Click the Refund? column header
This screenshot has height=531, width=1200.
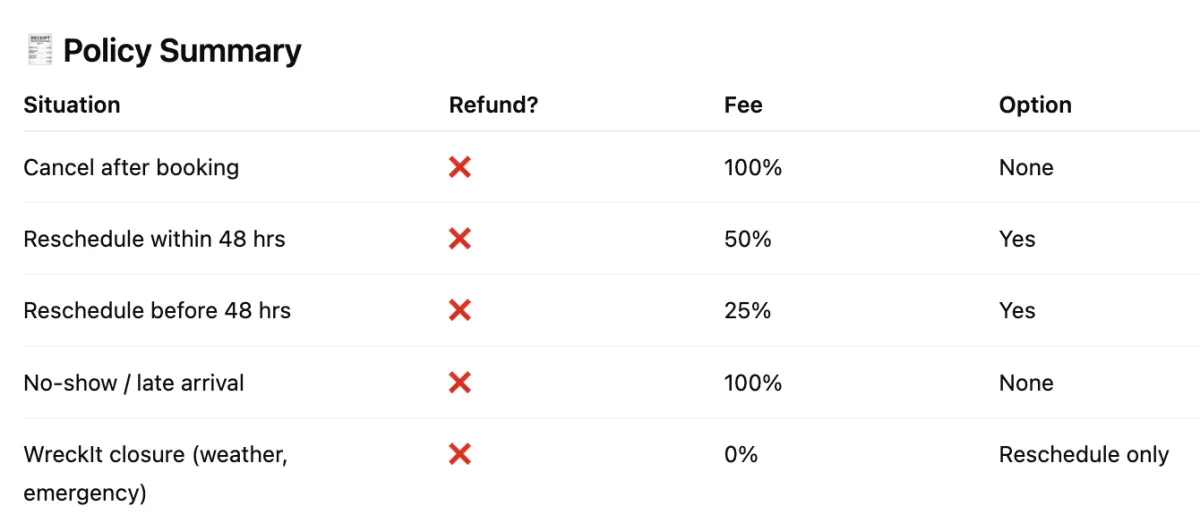(494, 105)
